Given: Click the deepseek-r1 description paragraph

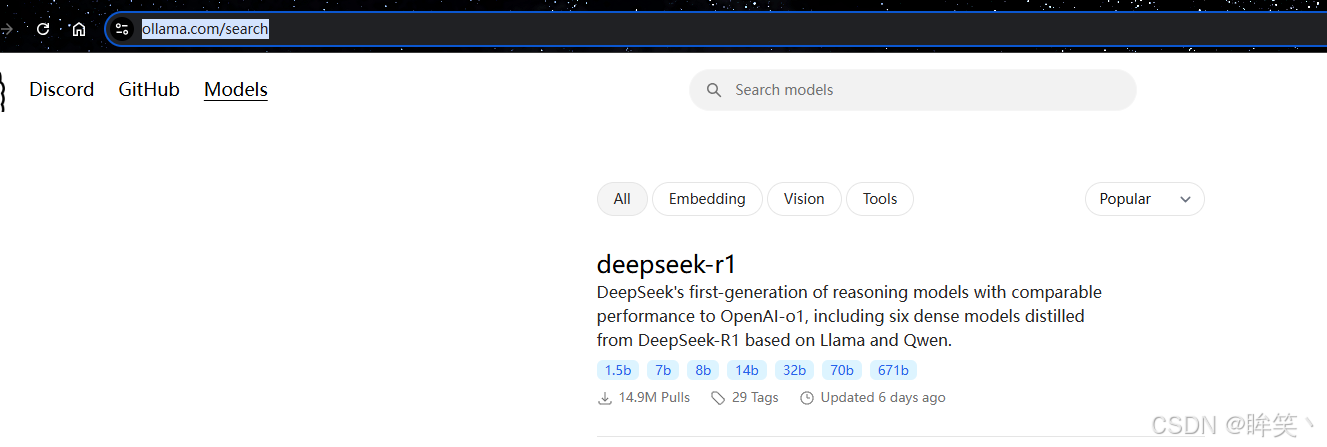Looking at the screenshot, I should click(x=849, y=316).
